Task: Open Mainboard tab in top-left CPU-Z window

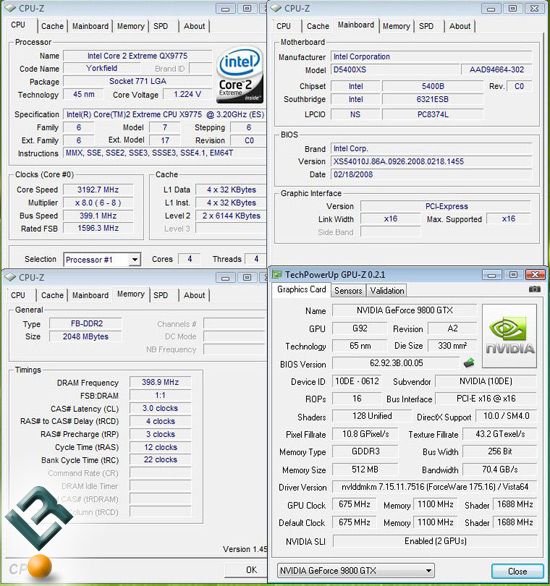Action: click(x=90, y=26)
